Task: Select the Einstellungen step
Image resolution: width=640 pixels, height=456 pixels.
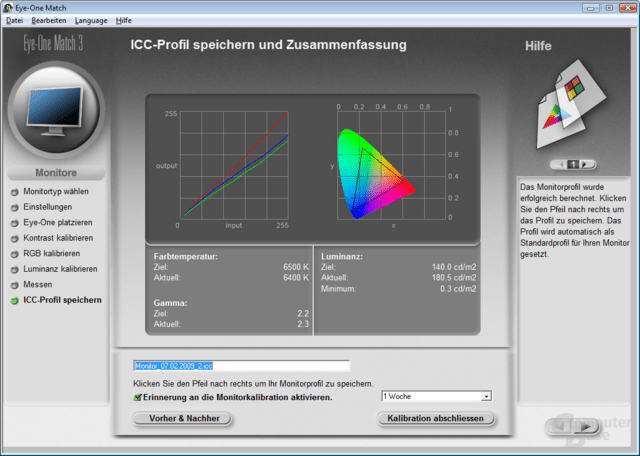Action: (47, 207)
